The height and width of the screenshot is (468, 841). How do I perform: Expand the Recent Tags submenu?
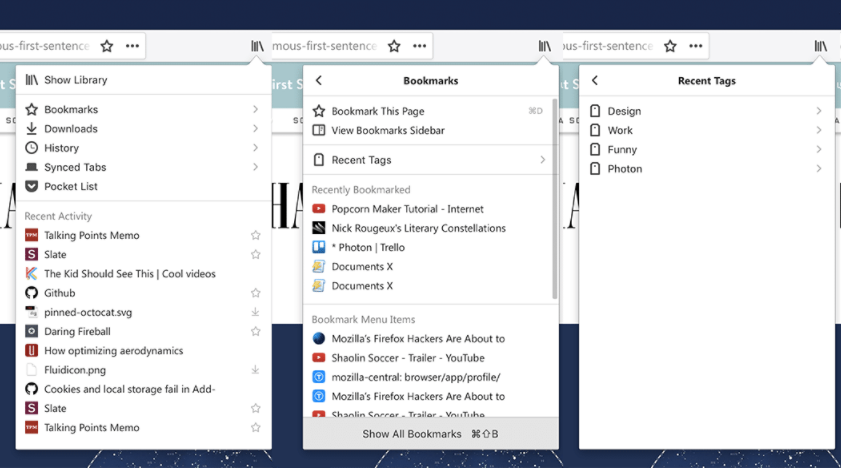point(428,160)
